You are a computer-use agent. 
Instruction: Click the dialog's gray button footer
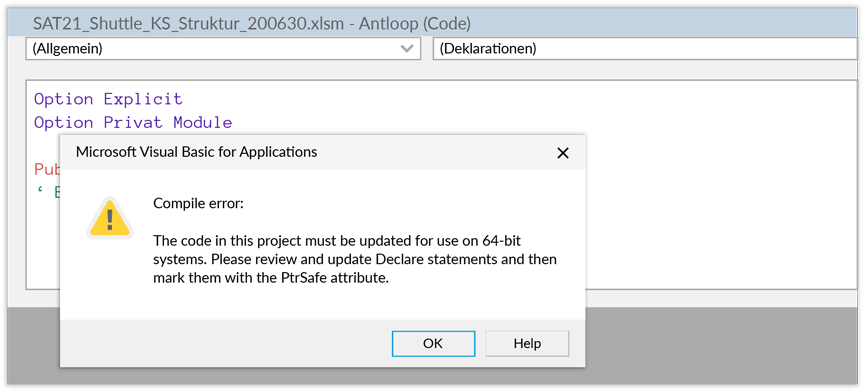click(323, 343)
